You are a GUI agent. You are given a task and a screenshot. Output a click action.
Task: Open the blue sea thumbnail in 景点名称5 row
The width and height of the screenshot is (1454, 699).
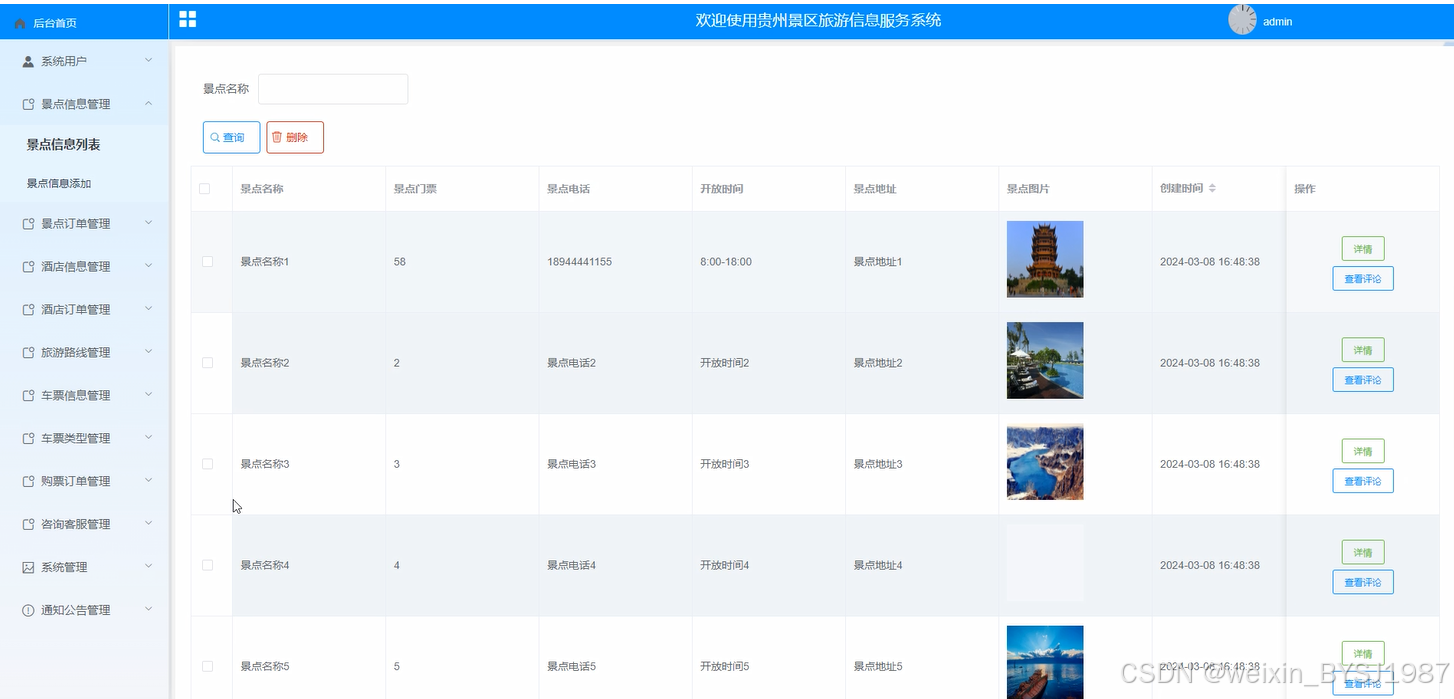1045,662
